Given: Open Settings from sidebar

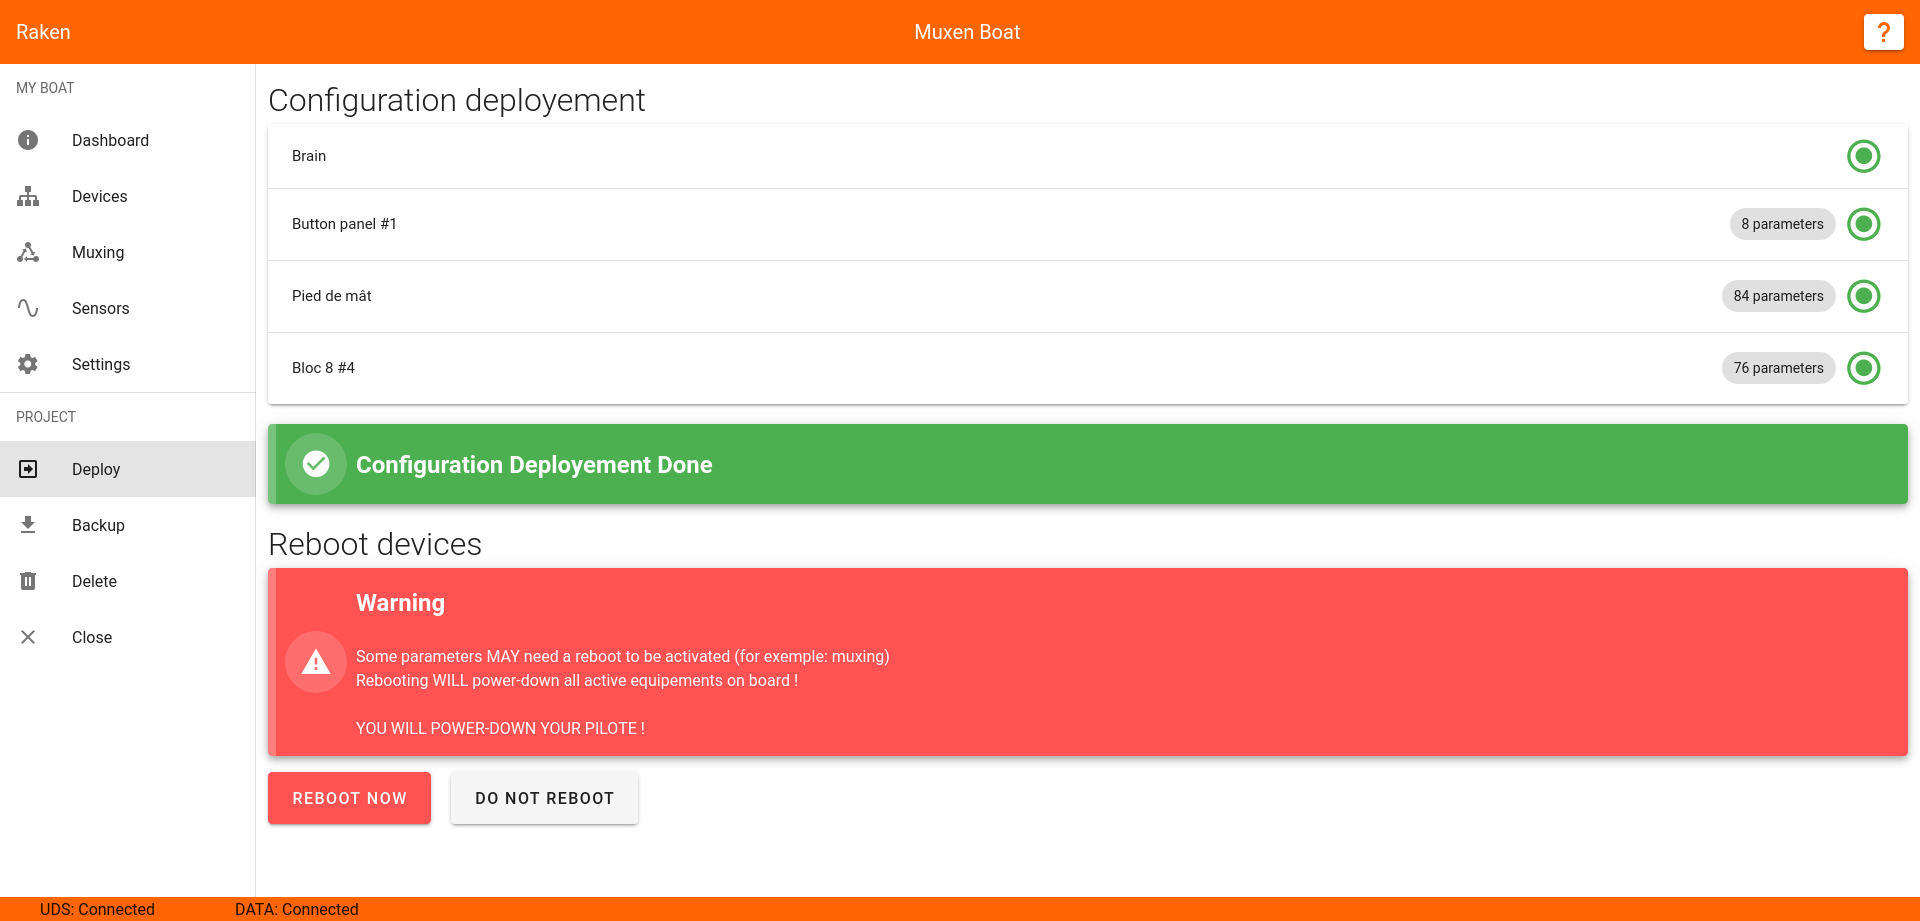Looking at the screenshot, I should coord(128,364).
